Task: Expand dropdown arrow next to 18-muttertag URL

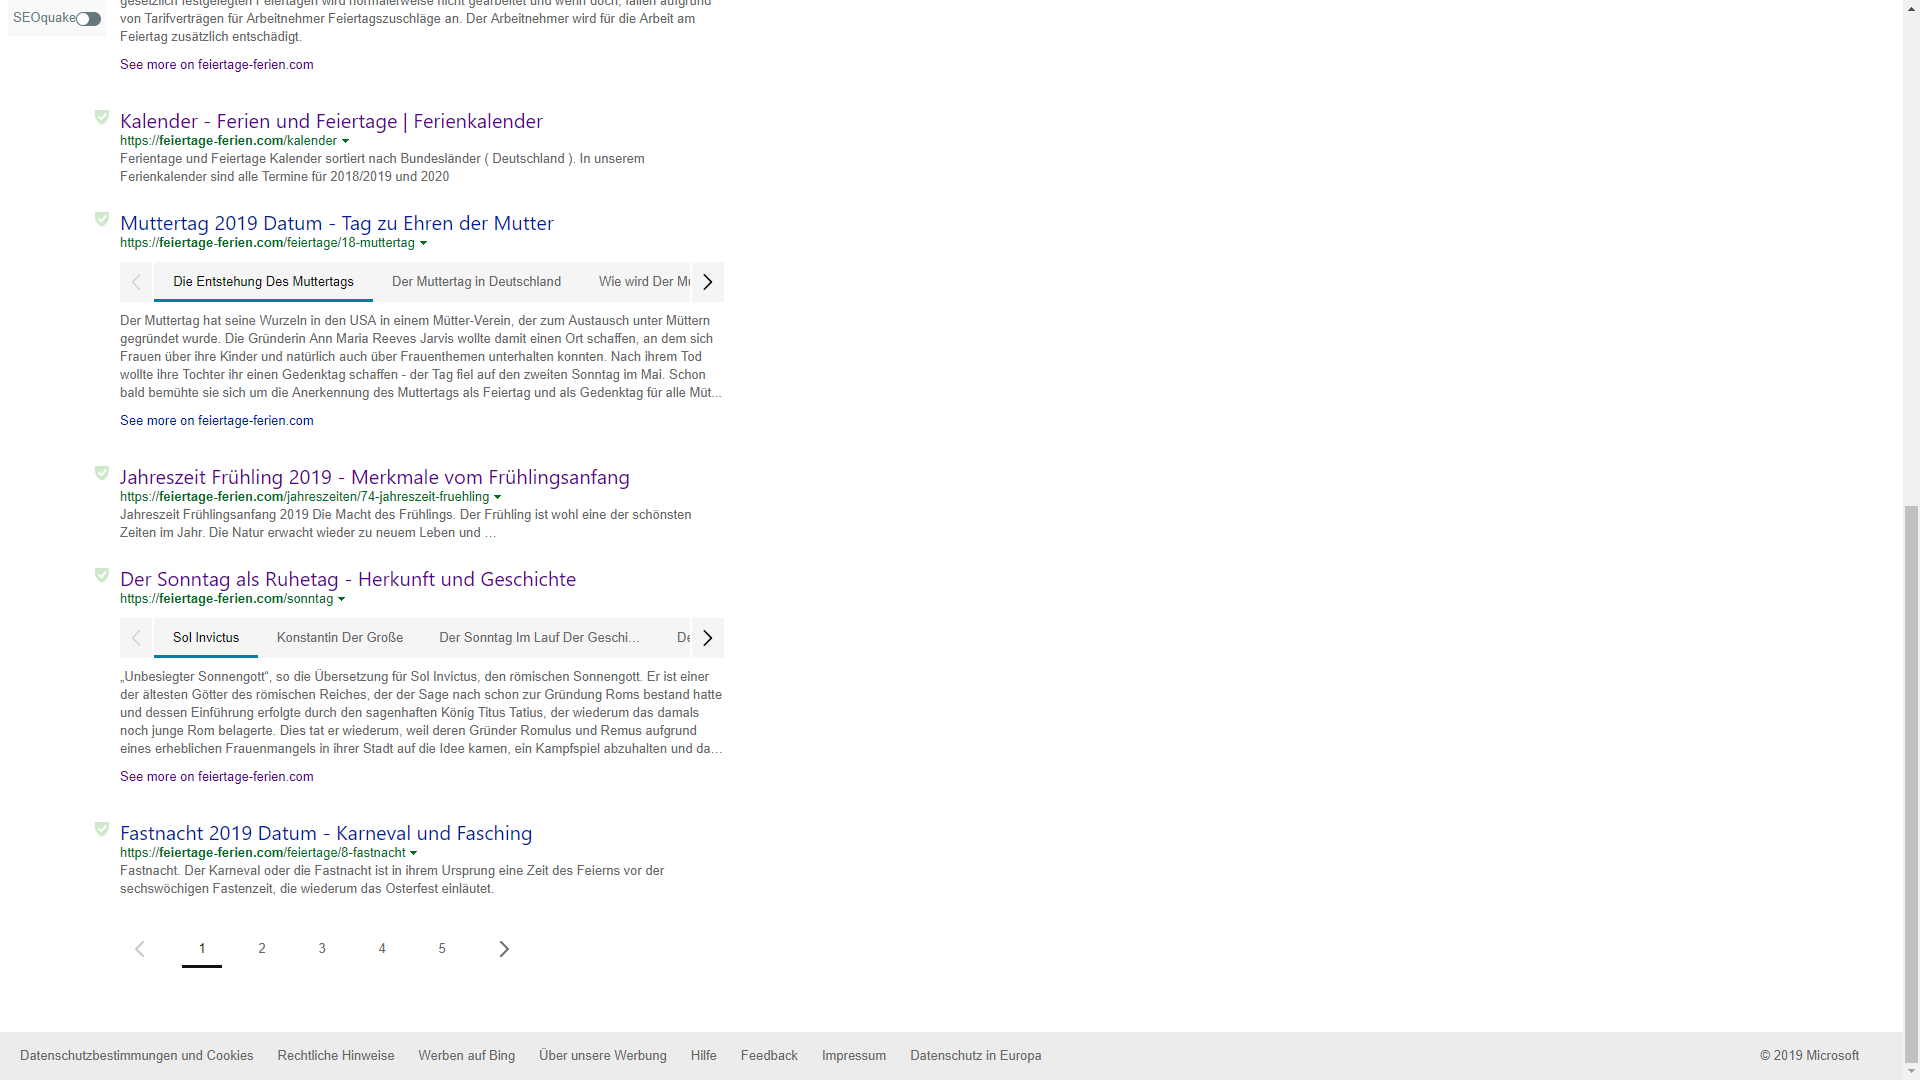Action: (x=423, y=244)
